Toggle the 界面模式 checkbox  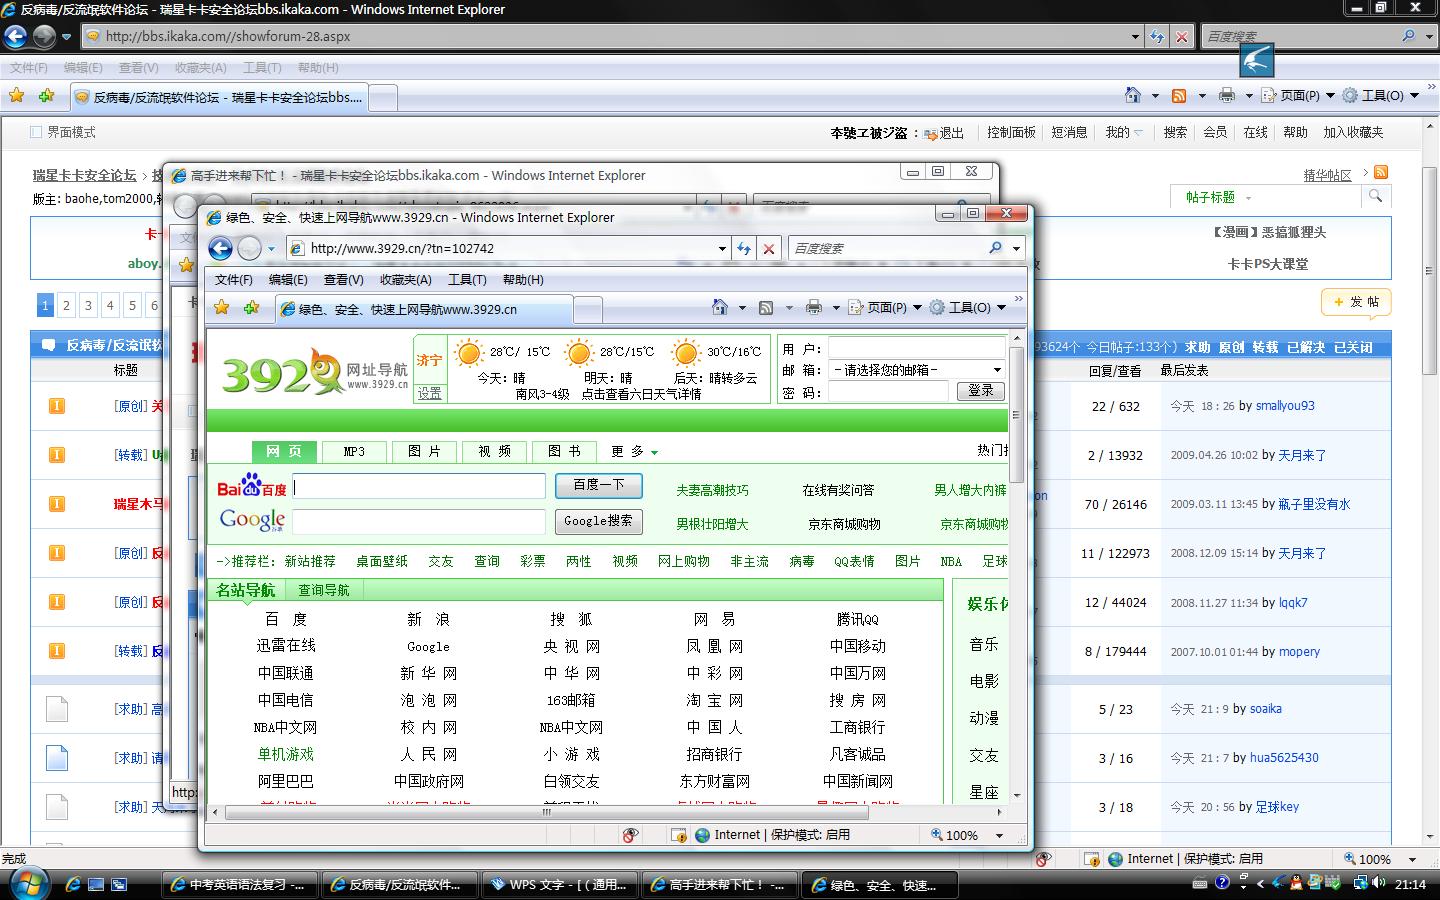pyautogui.click(x=37, y=132)
